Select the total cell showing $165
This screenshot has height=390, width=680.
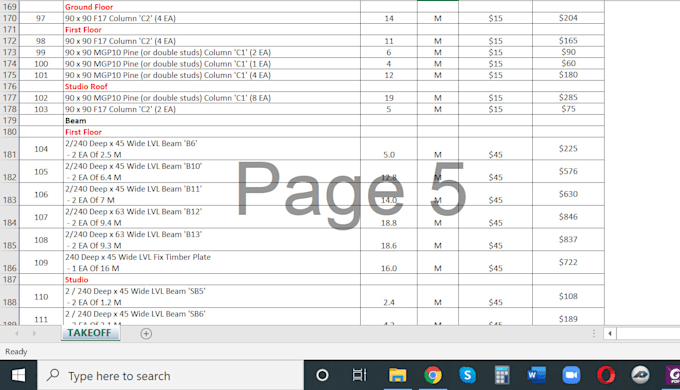click(568, 41)
